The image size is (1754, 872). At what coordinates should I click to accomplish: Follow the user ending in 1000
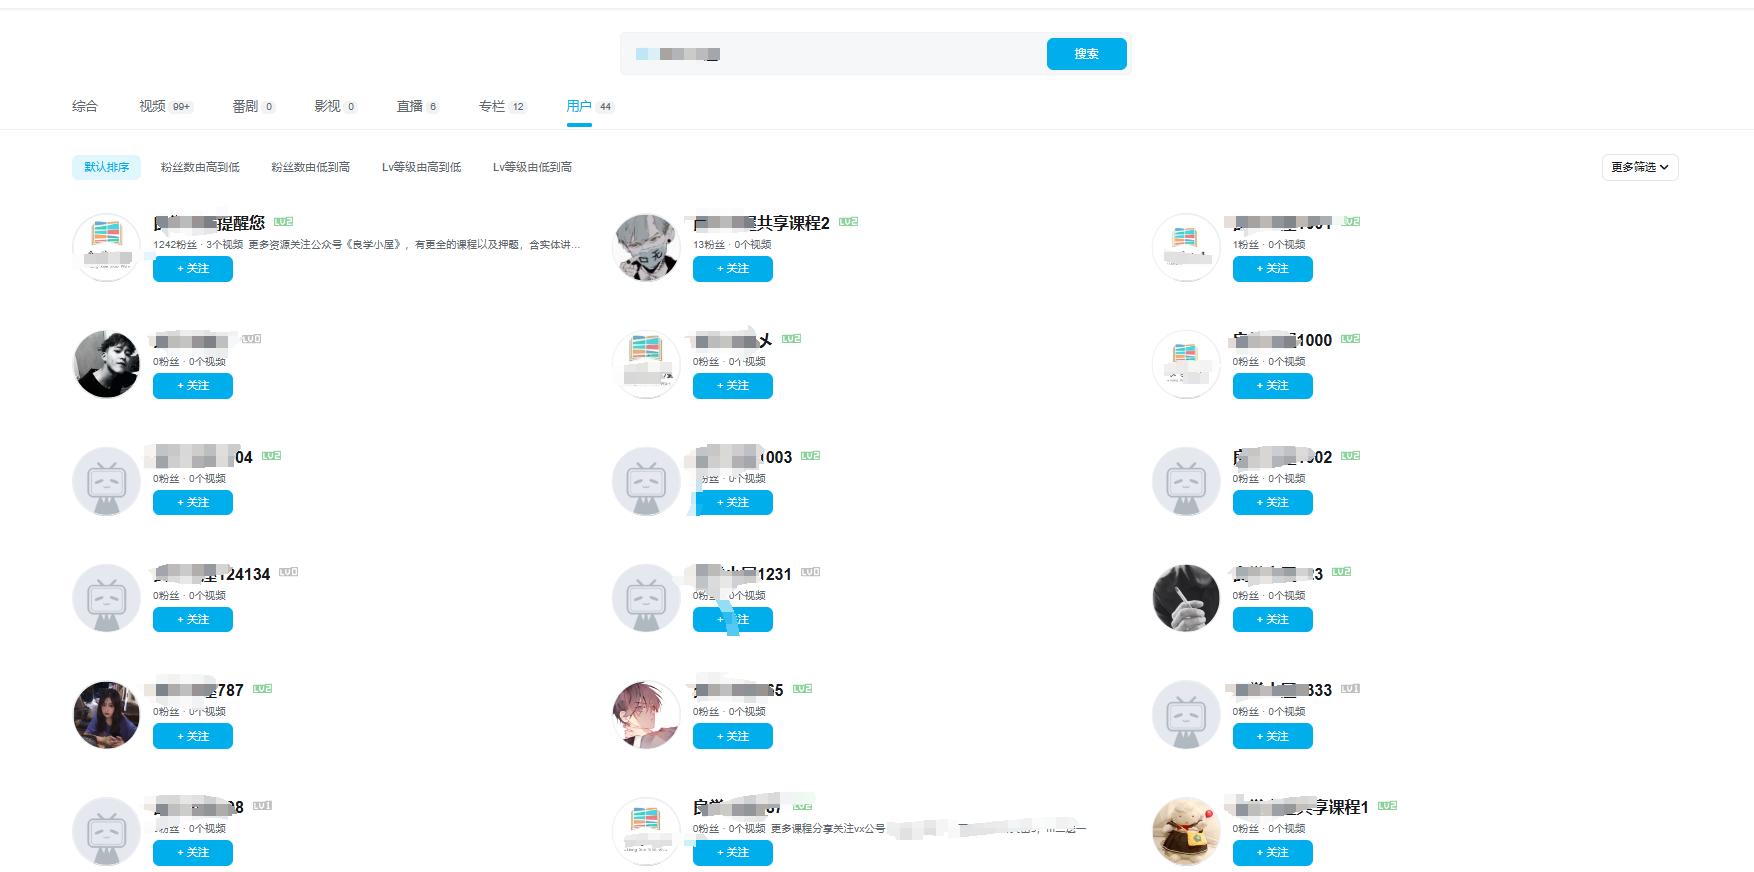tap(1273, 386)
